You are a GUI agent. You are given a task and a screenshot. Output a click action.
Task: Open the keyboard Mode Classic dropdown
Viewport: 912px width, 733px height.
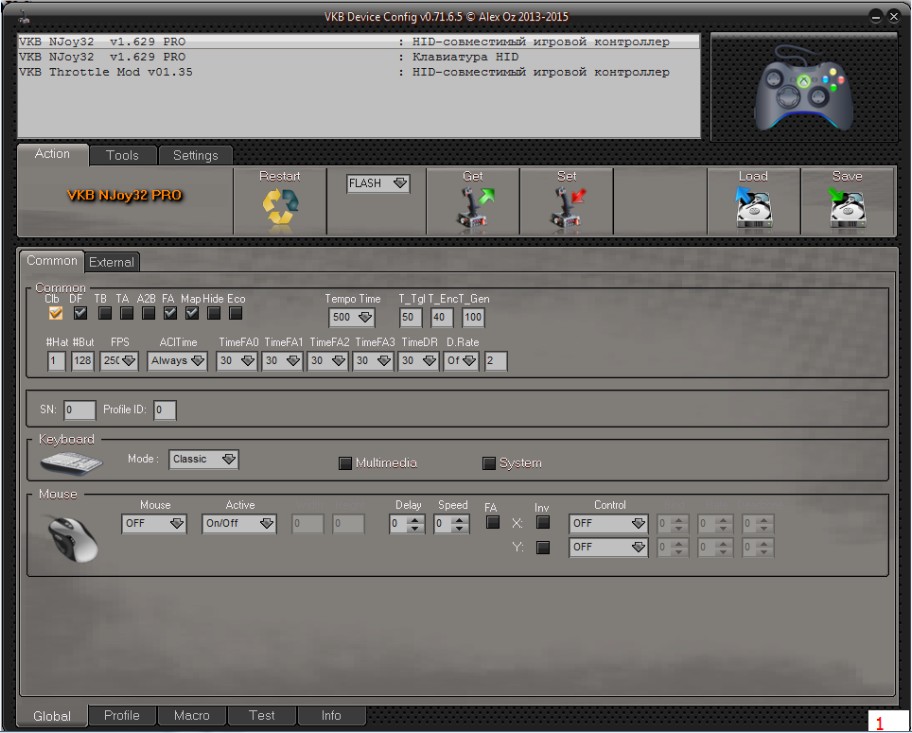point(204,459)
